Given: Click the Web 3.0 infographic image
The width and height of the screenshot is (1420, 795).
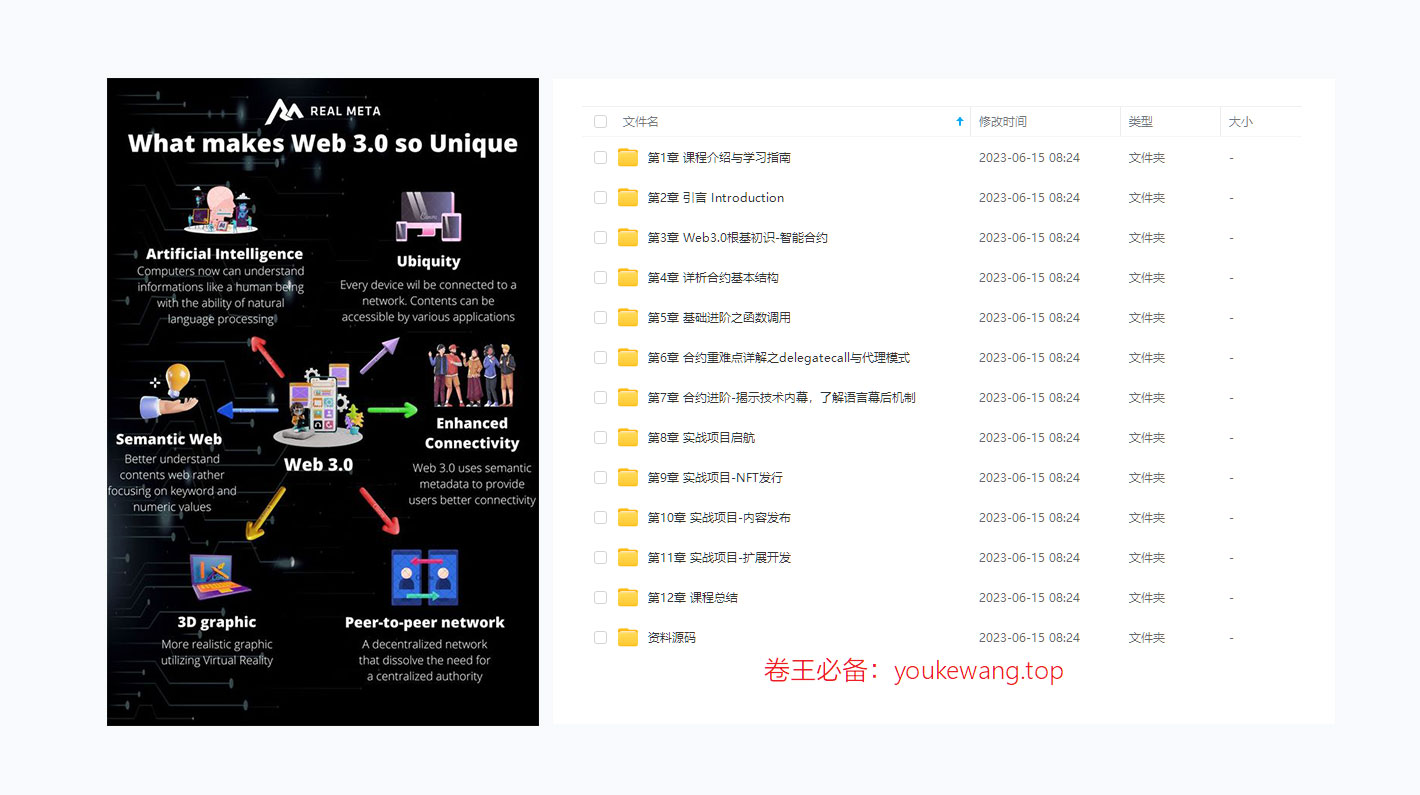Looking at the screenshot, I should (x=323, y=402).
